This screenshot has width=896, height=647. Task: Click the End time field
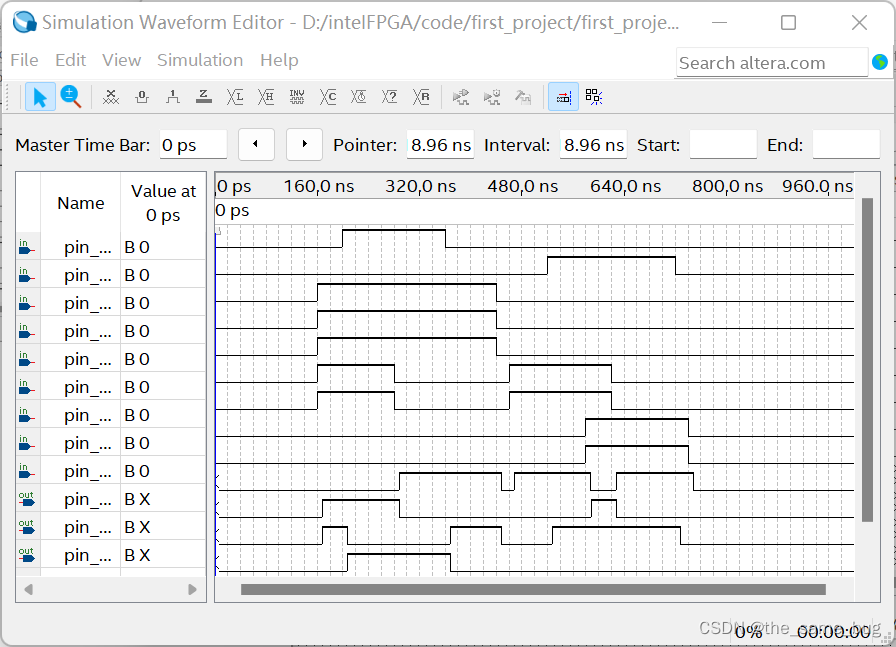[x=846, y=145]
